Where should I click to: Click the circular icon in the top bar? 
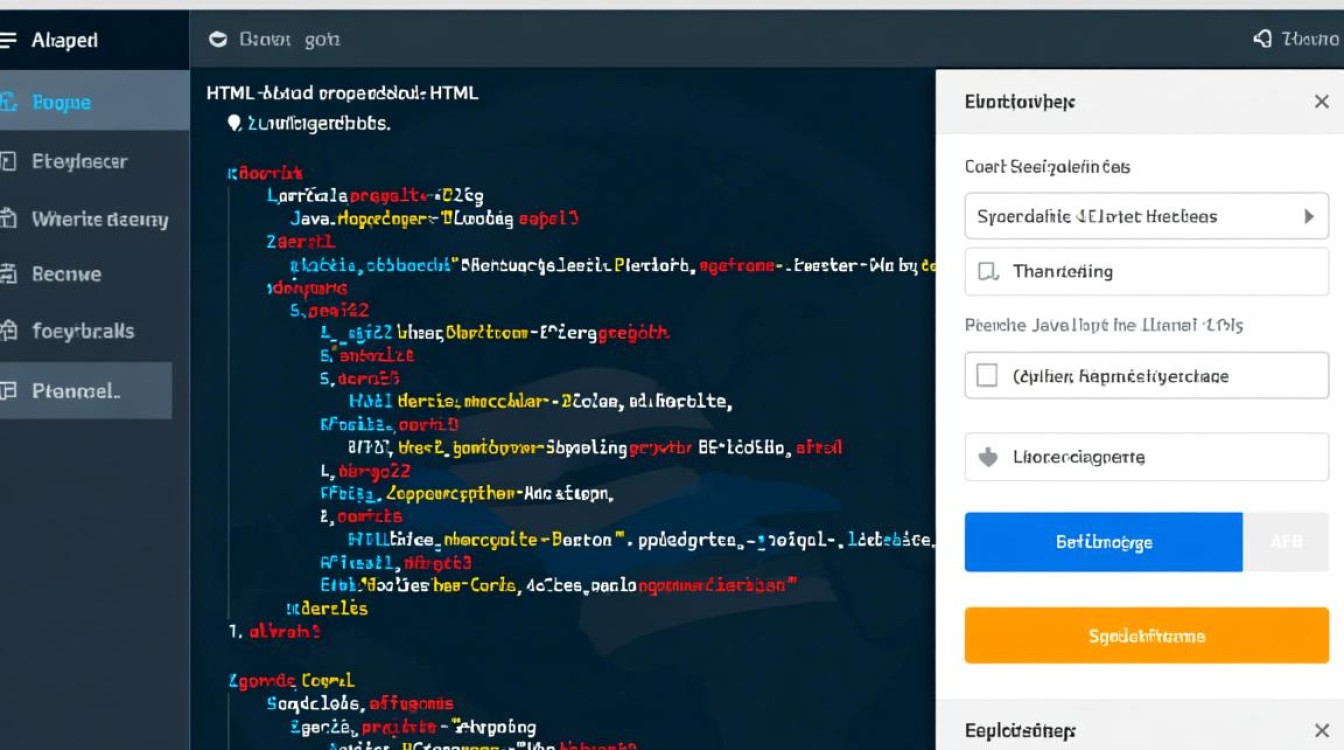(x=217, y=40)
